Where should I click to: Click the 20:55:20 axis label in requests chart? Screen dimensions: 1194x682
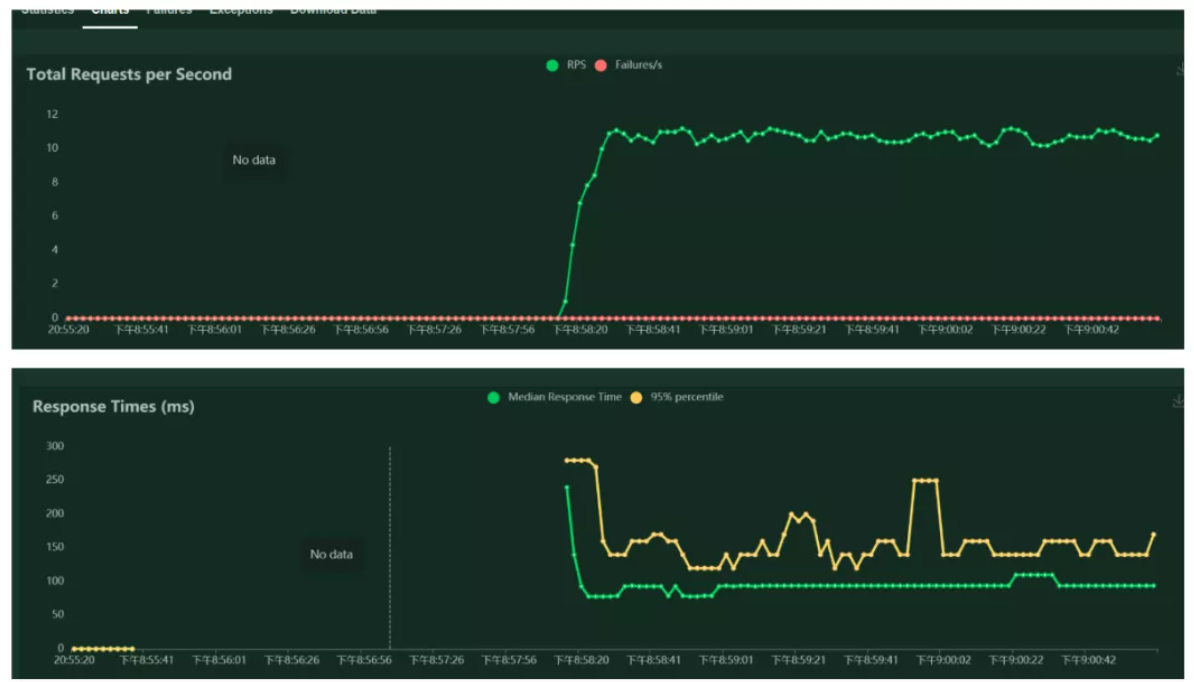coord(69,329)
